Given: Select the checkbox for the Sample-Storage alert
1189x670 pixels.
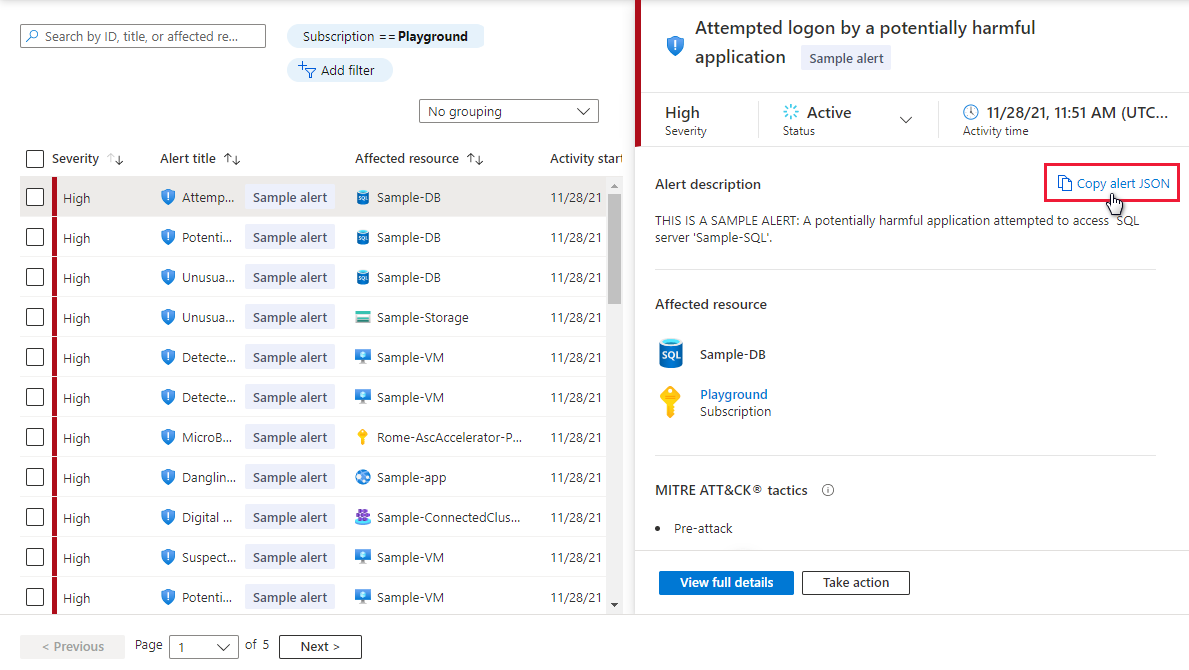Looking at the screenshot, I should pos(35,318).
